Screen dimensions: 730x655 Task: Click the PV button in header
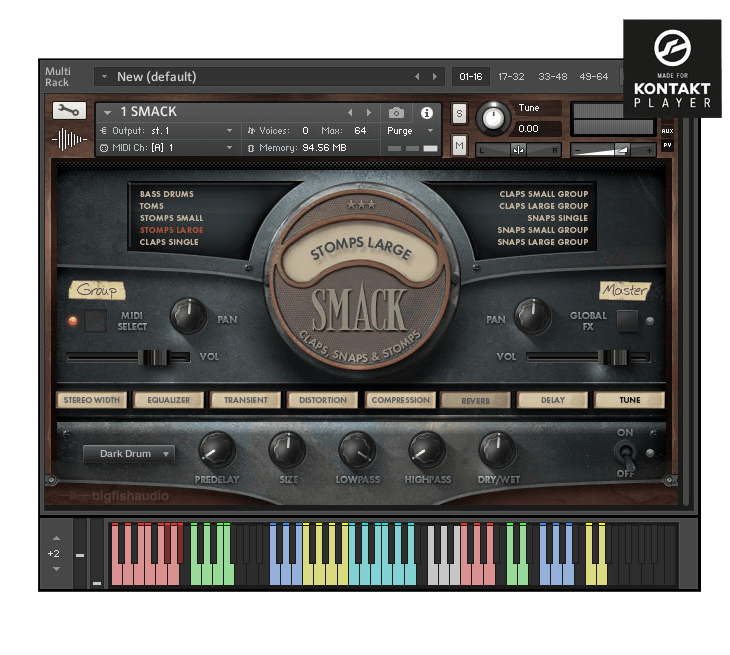667,145
